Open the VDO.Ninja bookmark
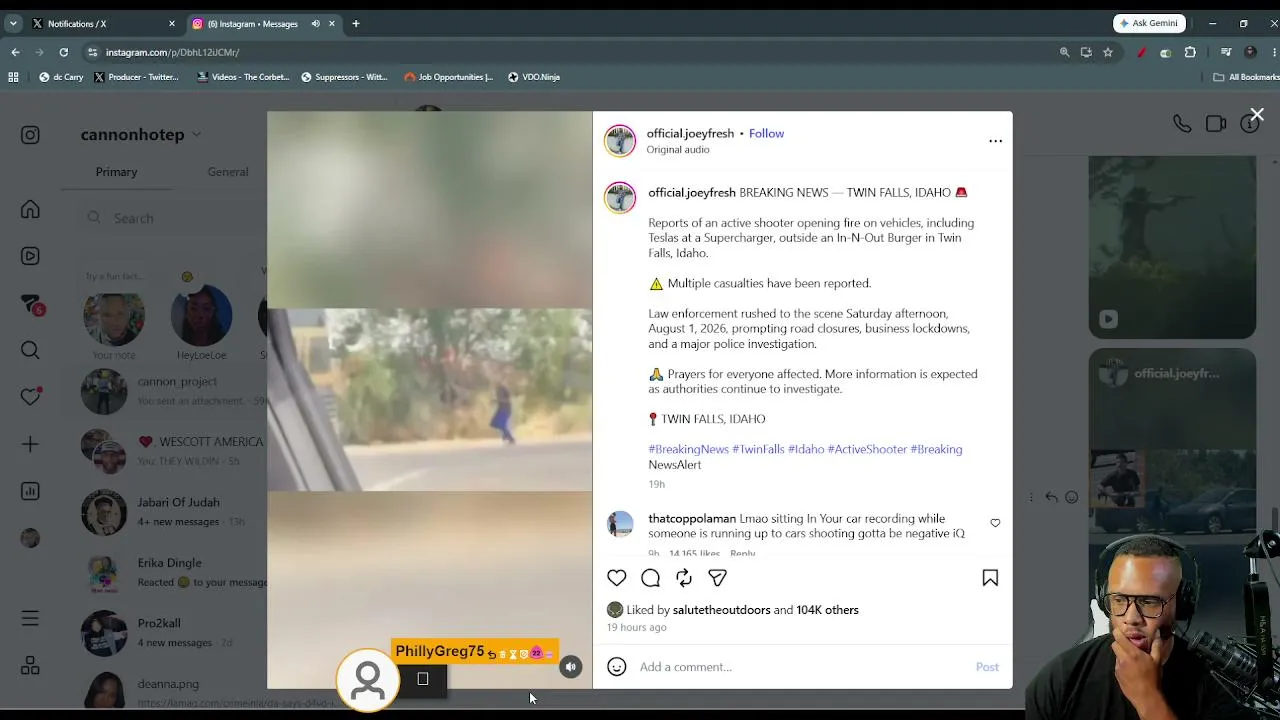This screenshot has width=1280, height=720. [x=534, y=77]
